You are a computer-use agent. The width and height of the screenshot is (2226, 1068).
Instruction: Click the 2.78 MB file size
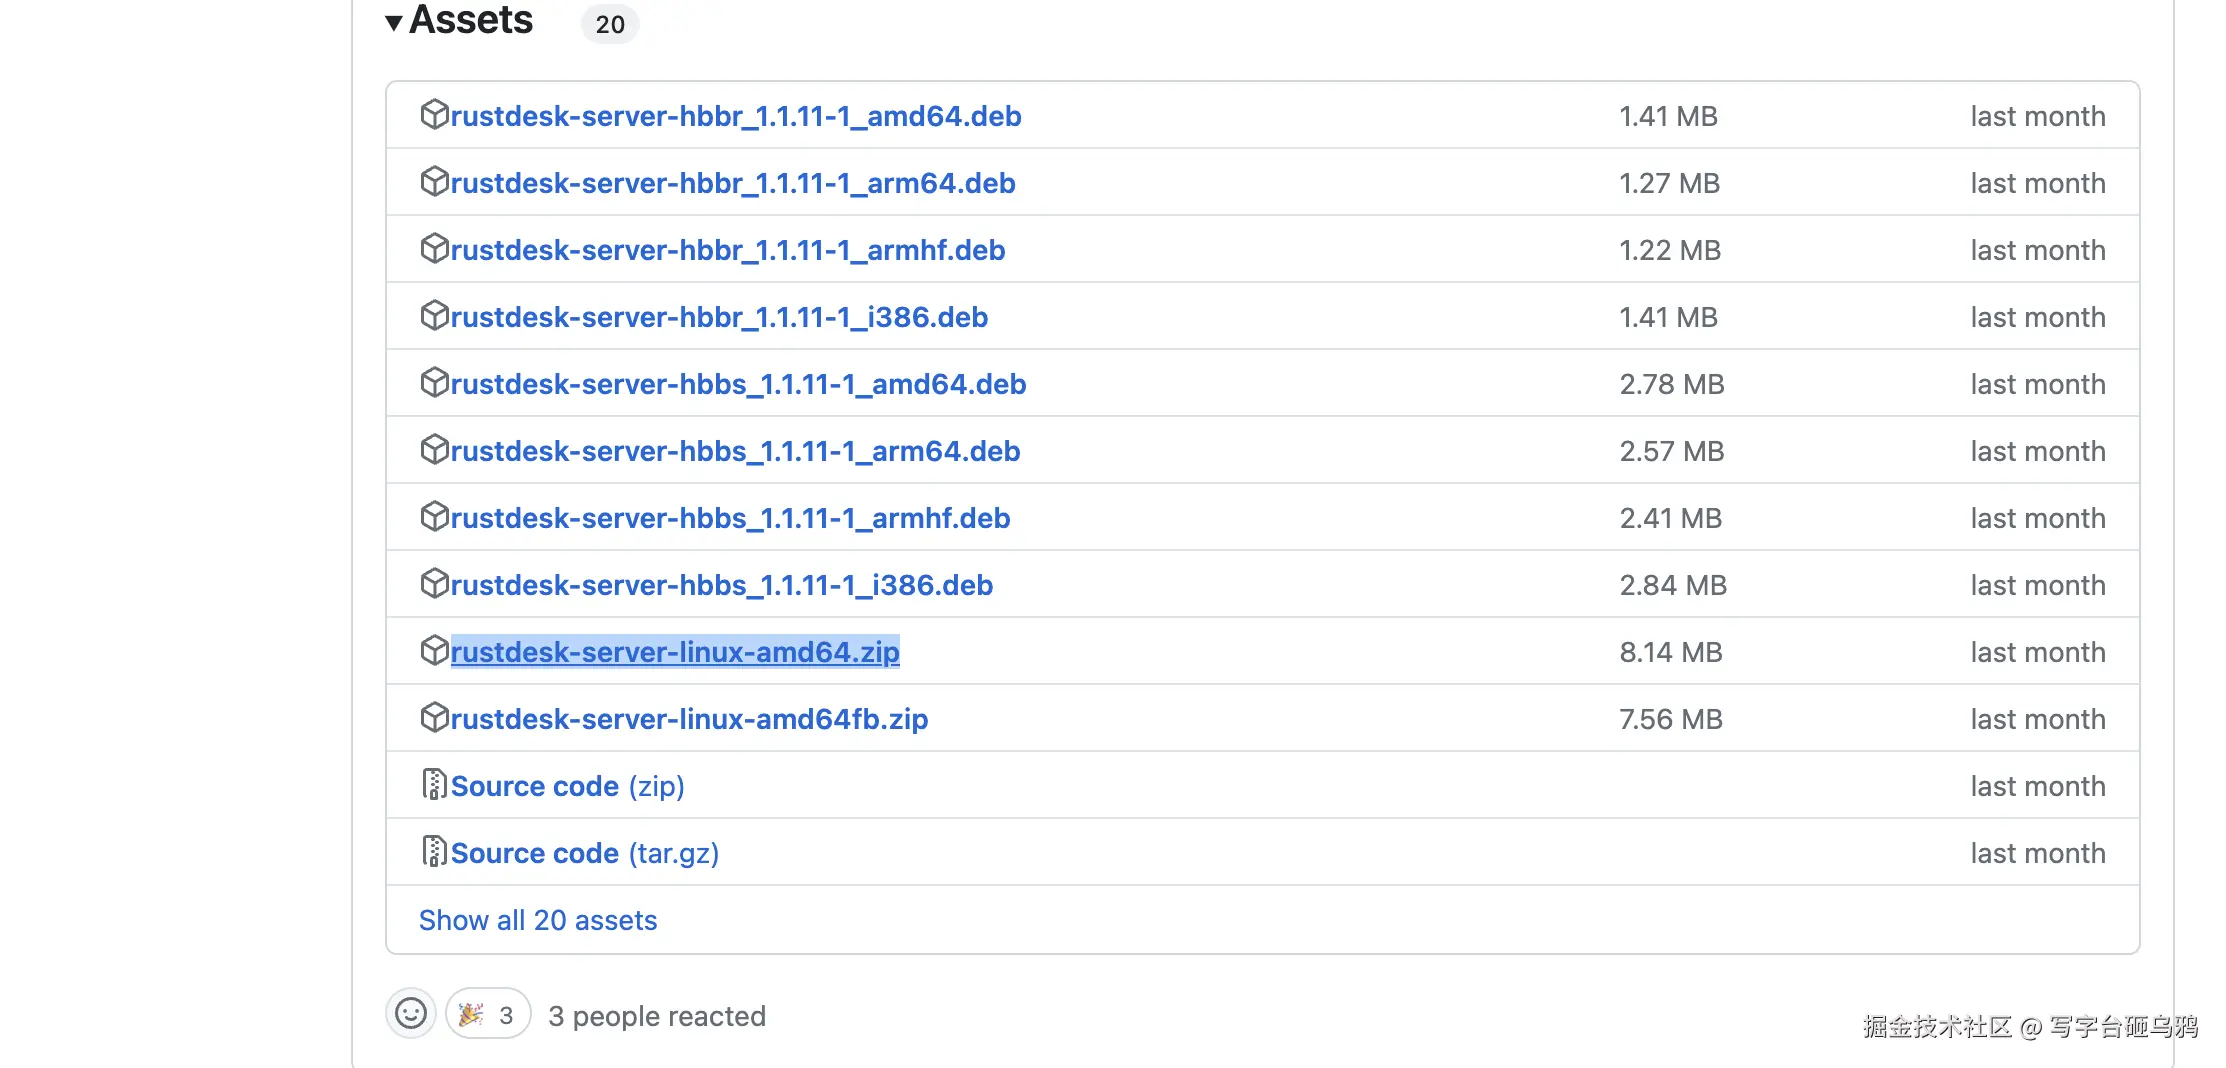pyautogui.click(x=1672, y=384)
